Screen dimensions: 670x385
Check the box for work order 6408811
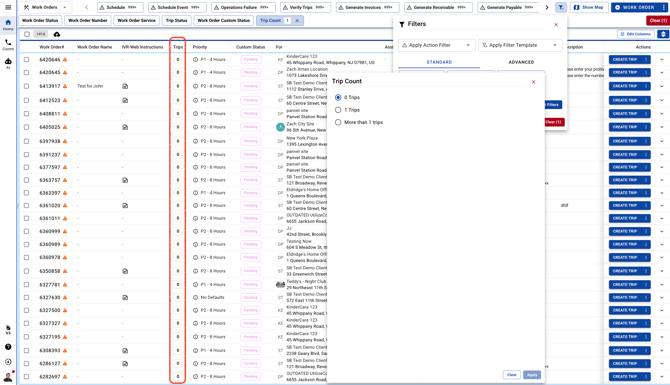[26, 114]
